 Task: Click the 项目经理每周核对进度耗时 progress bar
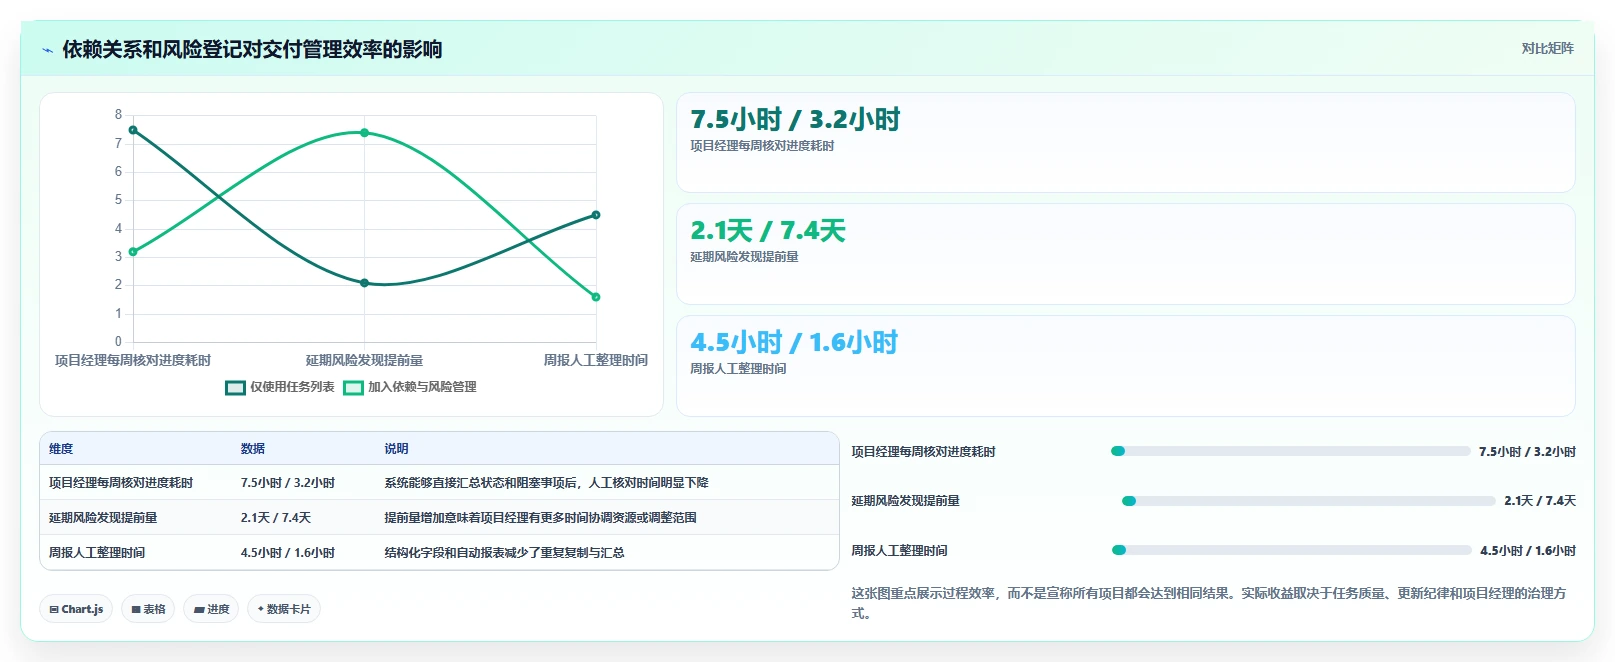1290,451
